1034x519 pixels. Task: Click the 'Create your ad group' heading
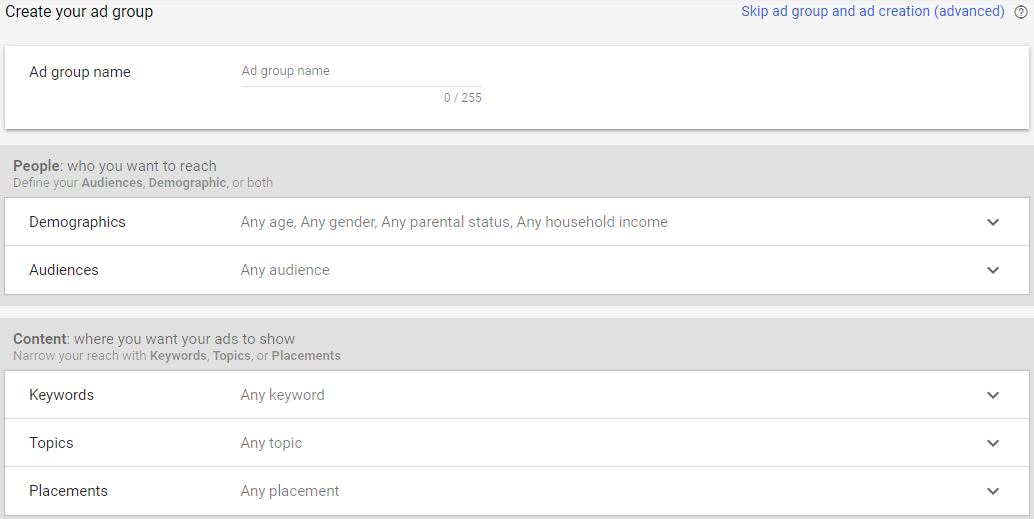coord(79,12)
